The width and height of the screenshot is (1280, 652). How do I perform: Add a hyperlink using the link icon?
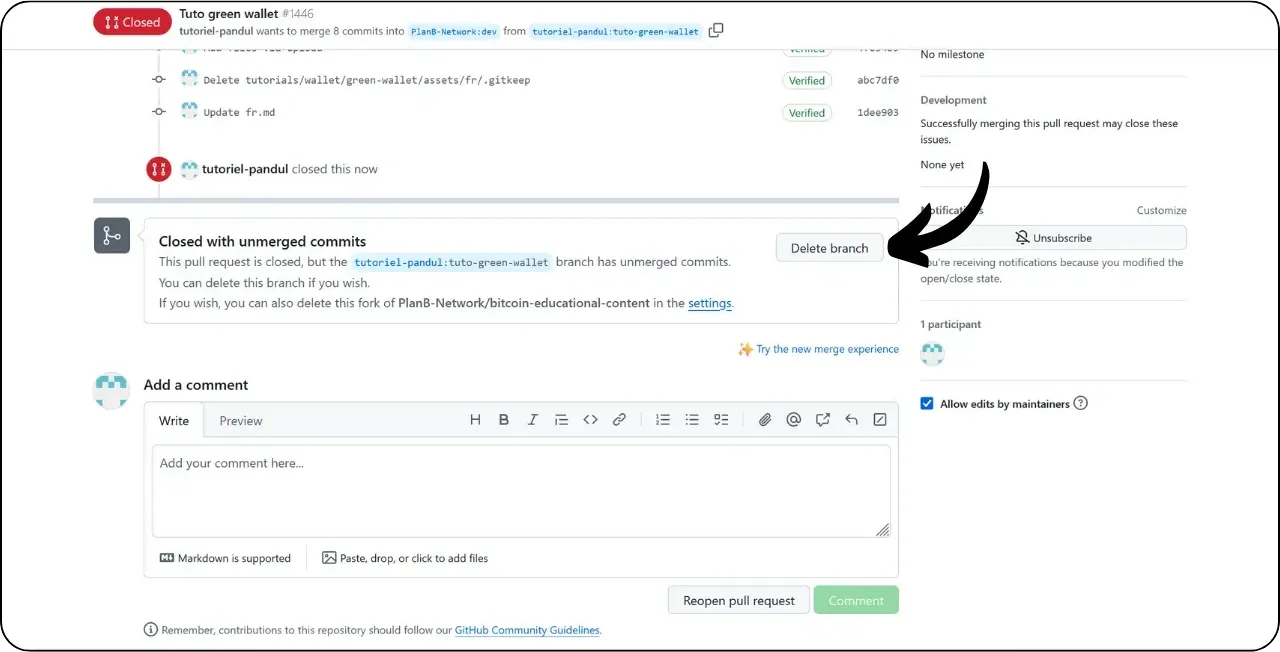619,419
